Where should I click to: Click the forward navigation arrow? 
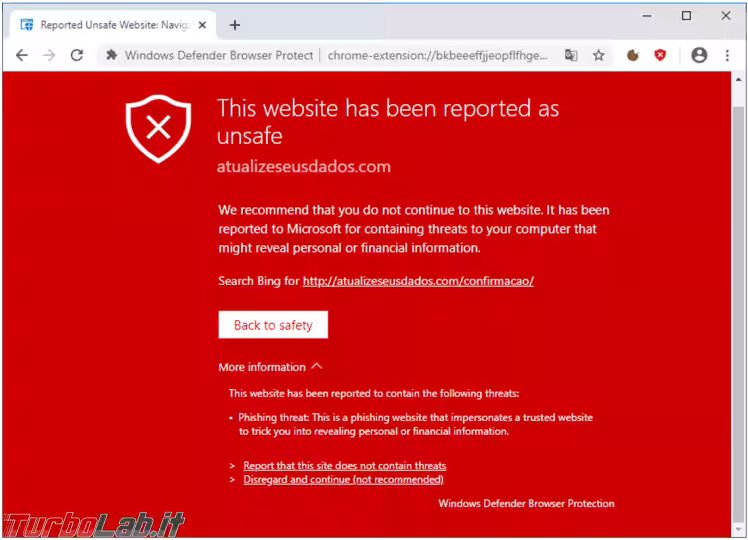pos(49,55)
